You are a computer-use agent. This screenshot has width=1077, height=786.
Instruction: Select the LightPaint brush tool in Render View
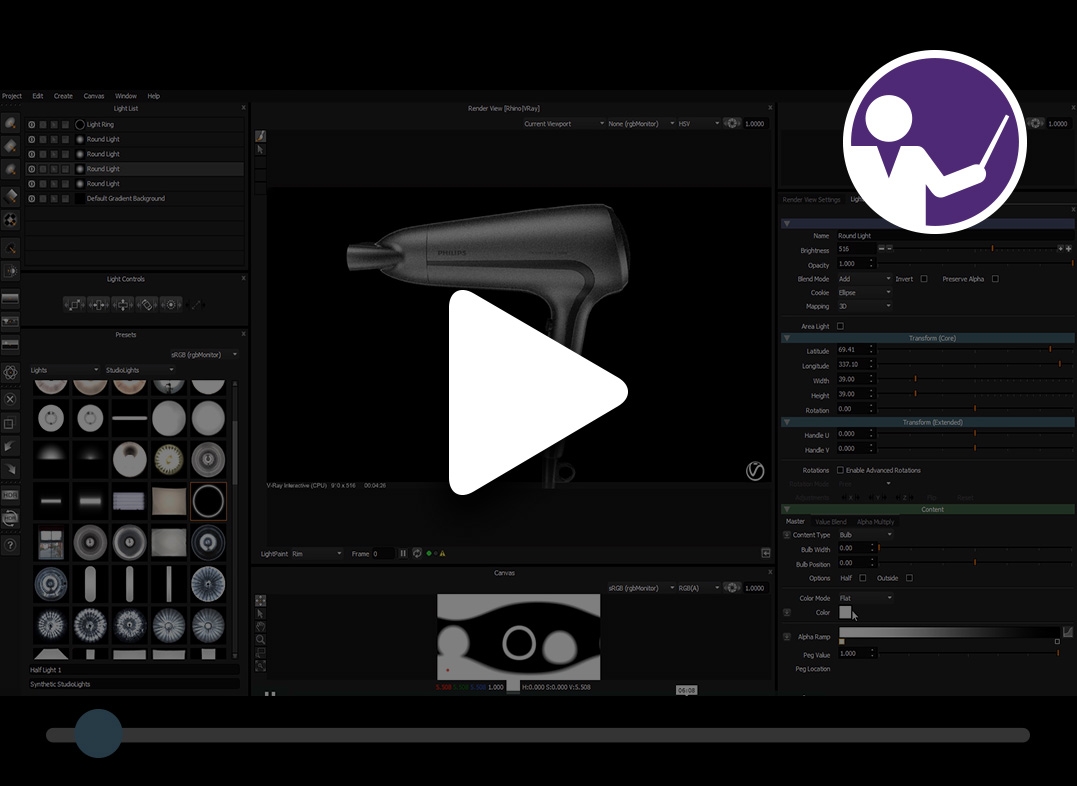[260, 136]
